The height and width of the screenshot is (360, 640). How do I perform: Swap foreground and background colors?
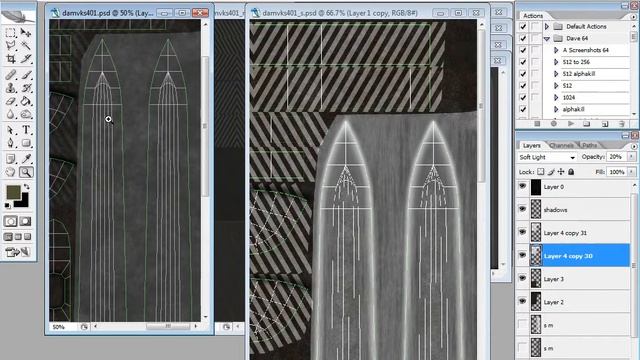pyautogui.click(x=27, y=187)
